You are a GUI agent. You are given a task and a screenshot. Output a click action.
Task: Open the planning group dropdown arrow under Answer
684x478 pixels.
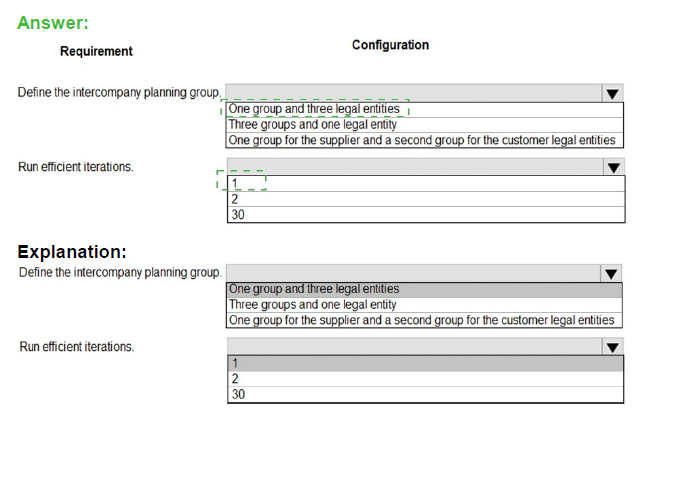click(612, 93)
